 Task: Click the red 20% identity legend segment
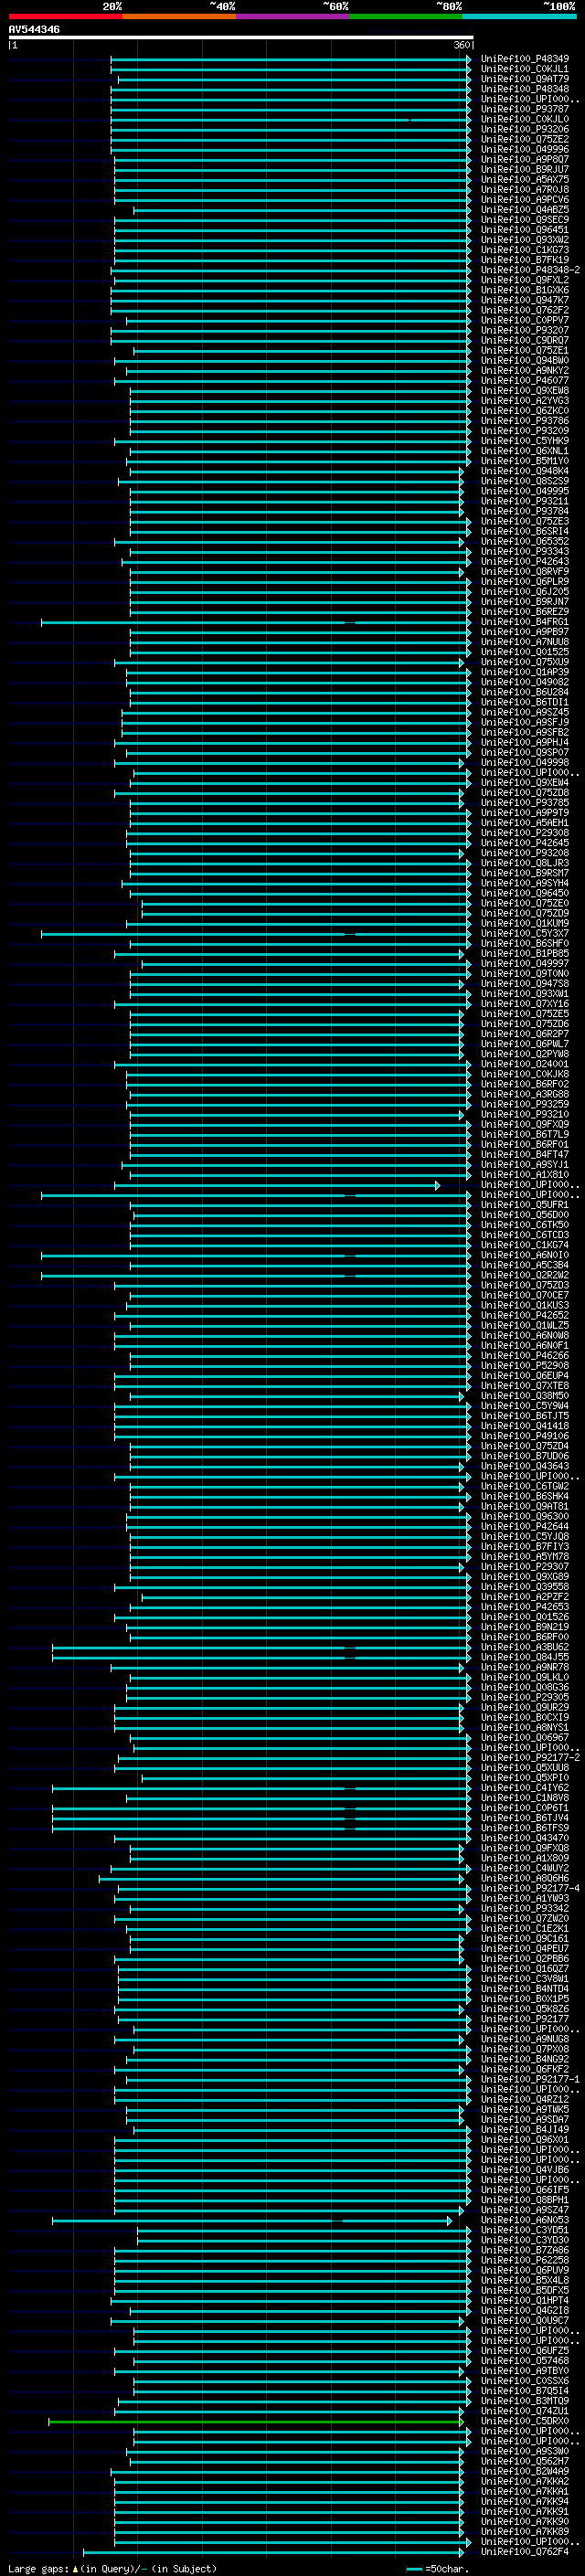tap(65, 16)
